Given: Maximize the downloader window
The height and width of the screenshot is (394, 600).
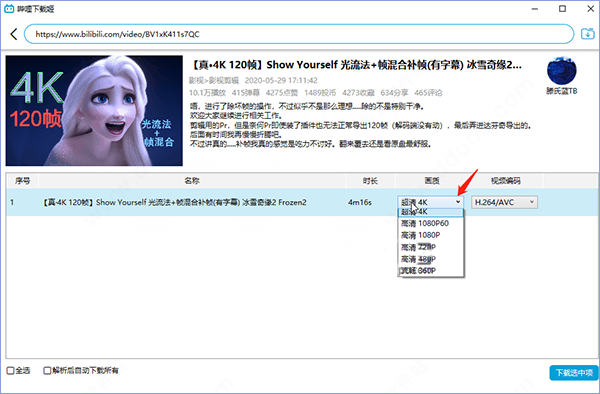Looking at the screenshot, I should pyautogui.click(x=562, y=8).
